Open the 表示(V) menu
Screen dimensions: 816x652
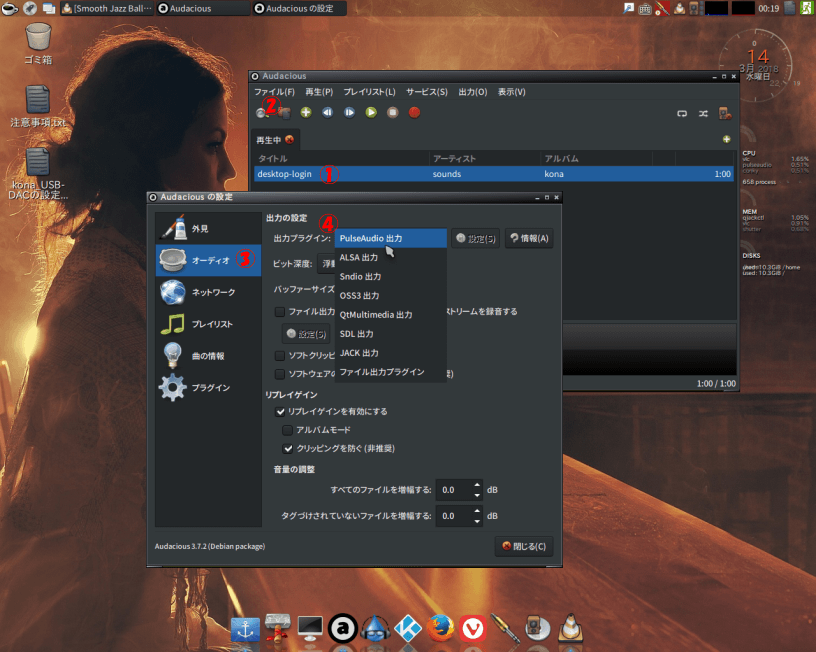(x=512, y=92)
